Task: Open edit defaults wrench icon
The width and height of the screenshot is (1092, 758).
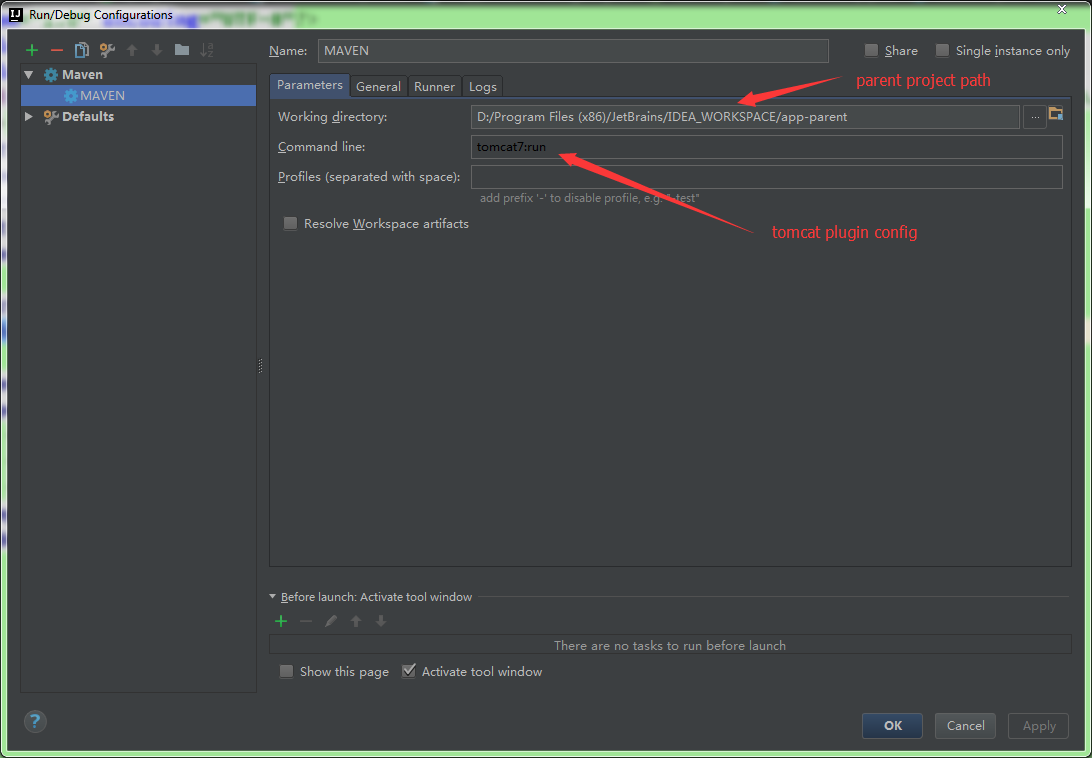Action: (x=107, y=50)
